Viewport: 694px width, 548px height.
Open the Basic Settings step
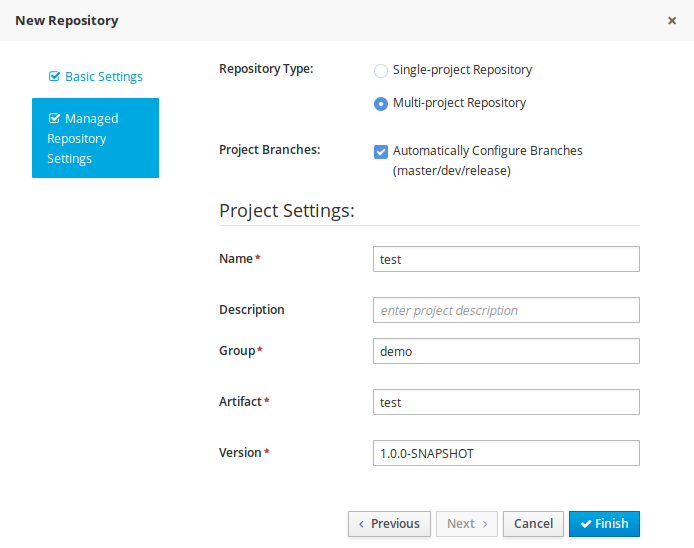point(95,77)
